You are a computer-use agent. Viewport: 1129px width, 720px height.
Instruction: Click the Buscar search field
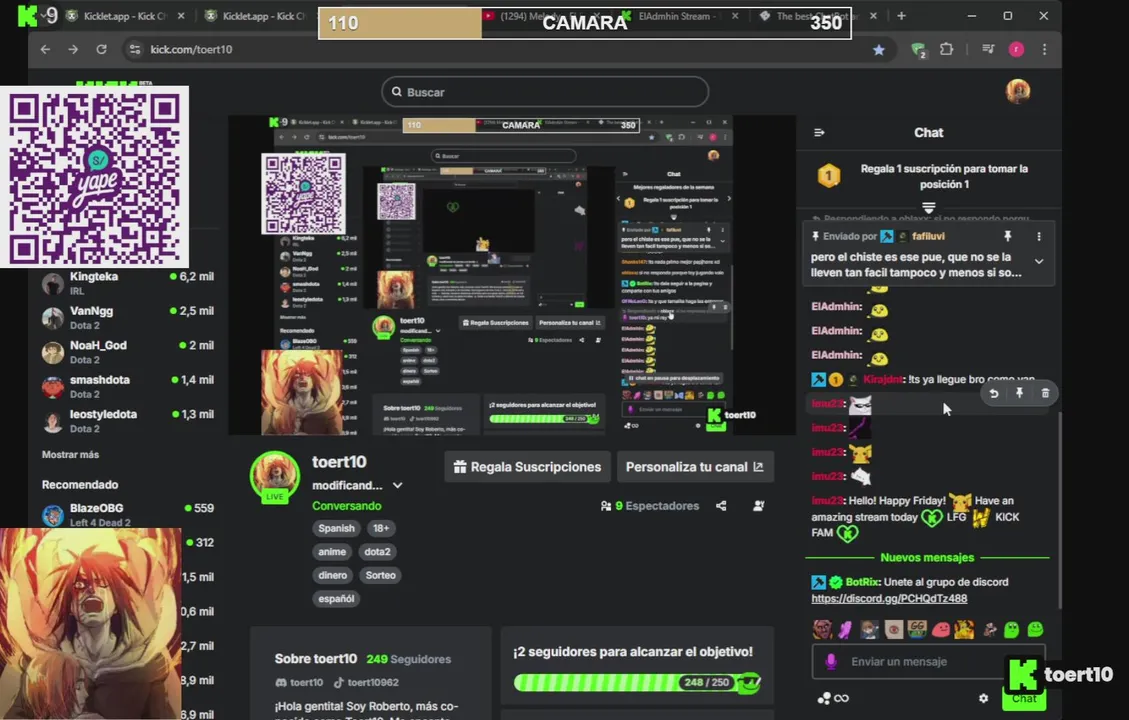click(545, 92)
